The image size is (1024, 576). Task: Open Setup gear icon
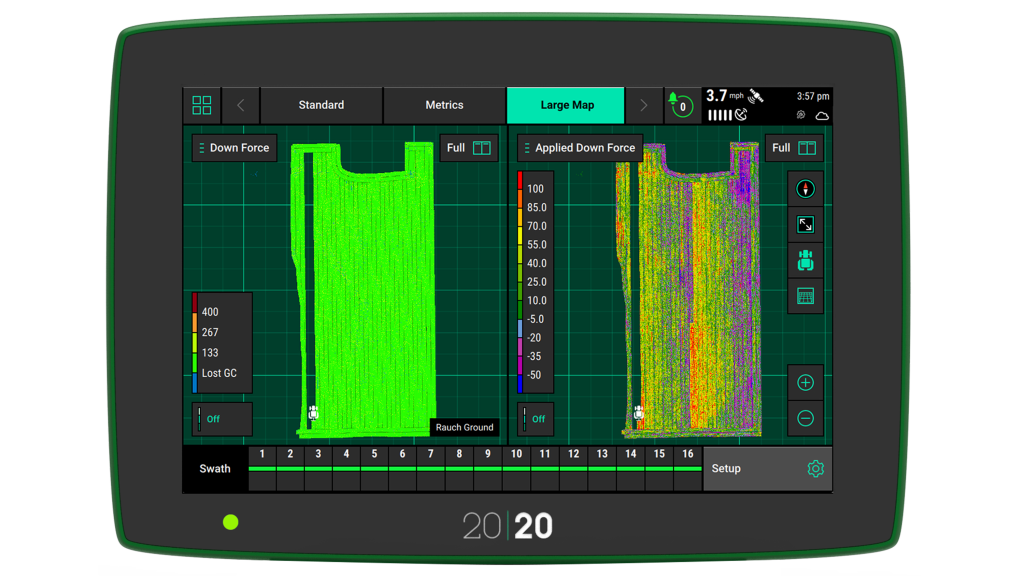(816, 468)
